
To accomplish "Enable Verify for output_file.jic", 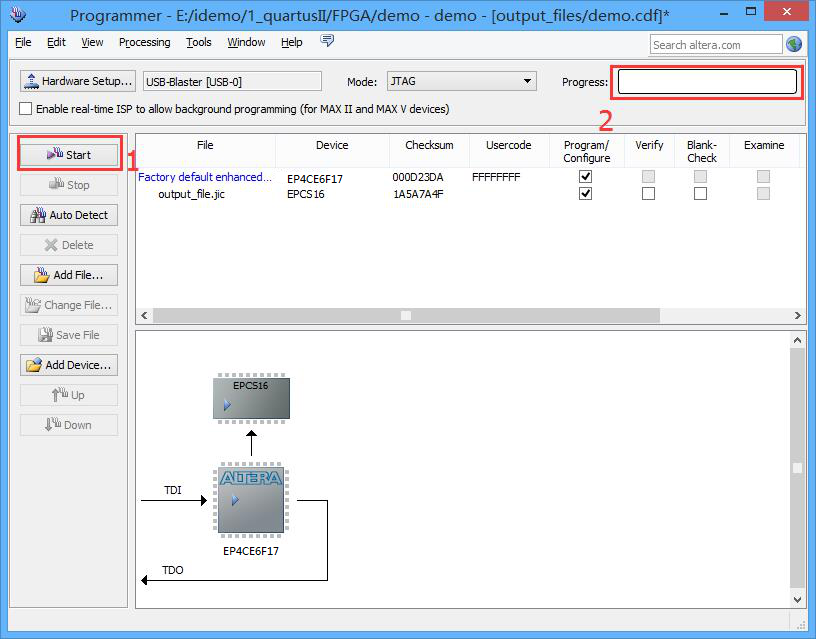I will click(x=648, y=194).
